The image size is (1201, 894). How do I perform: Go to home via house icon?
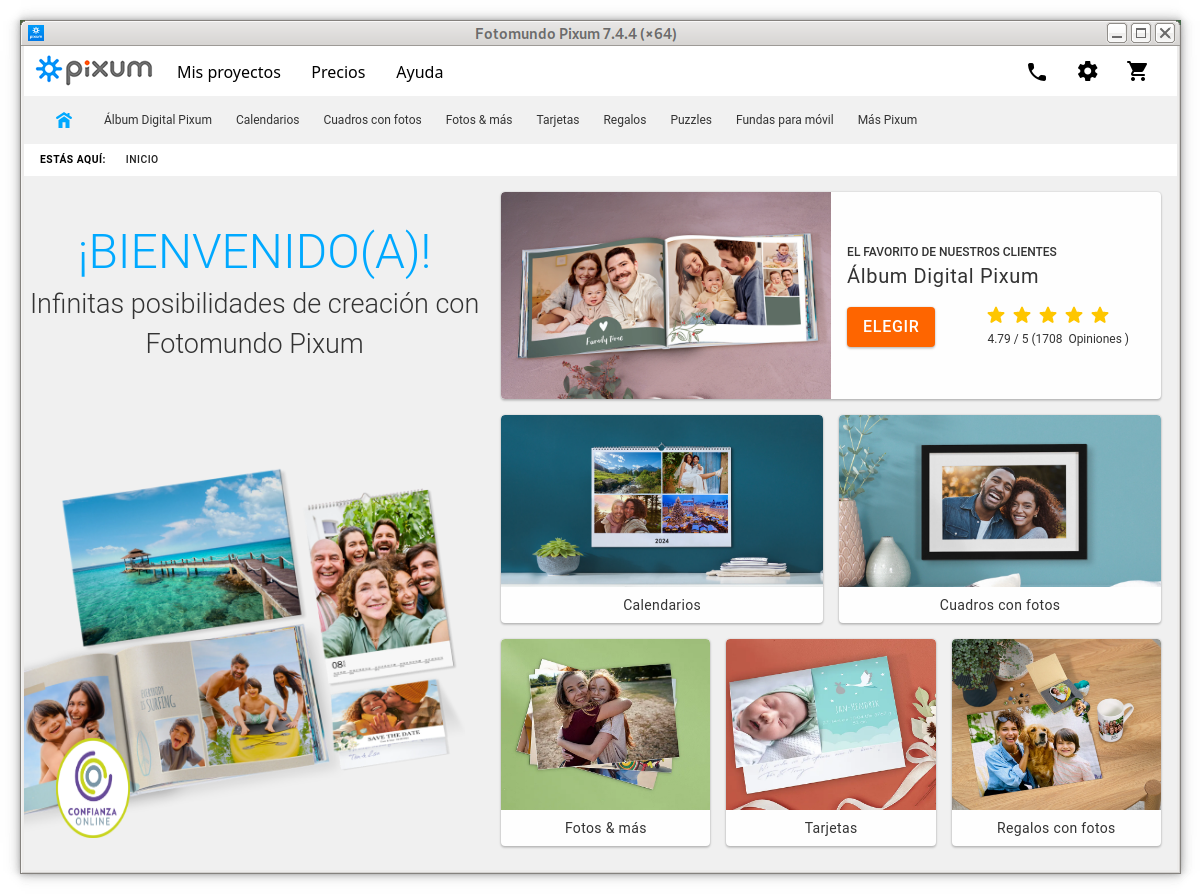pos(64,120)
